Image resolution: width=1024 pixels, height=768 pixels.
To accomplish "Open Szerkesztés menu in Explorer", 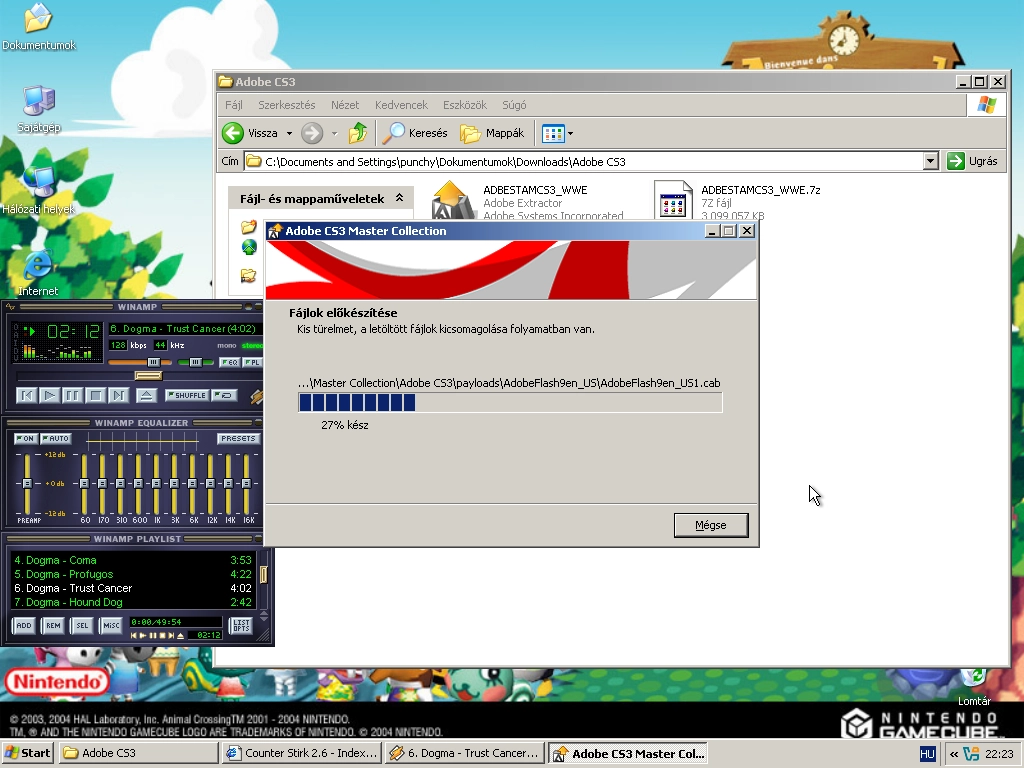I will point(287,105).
